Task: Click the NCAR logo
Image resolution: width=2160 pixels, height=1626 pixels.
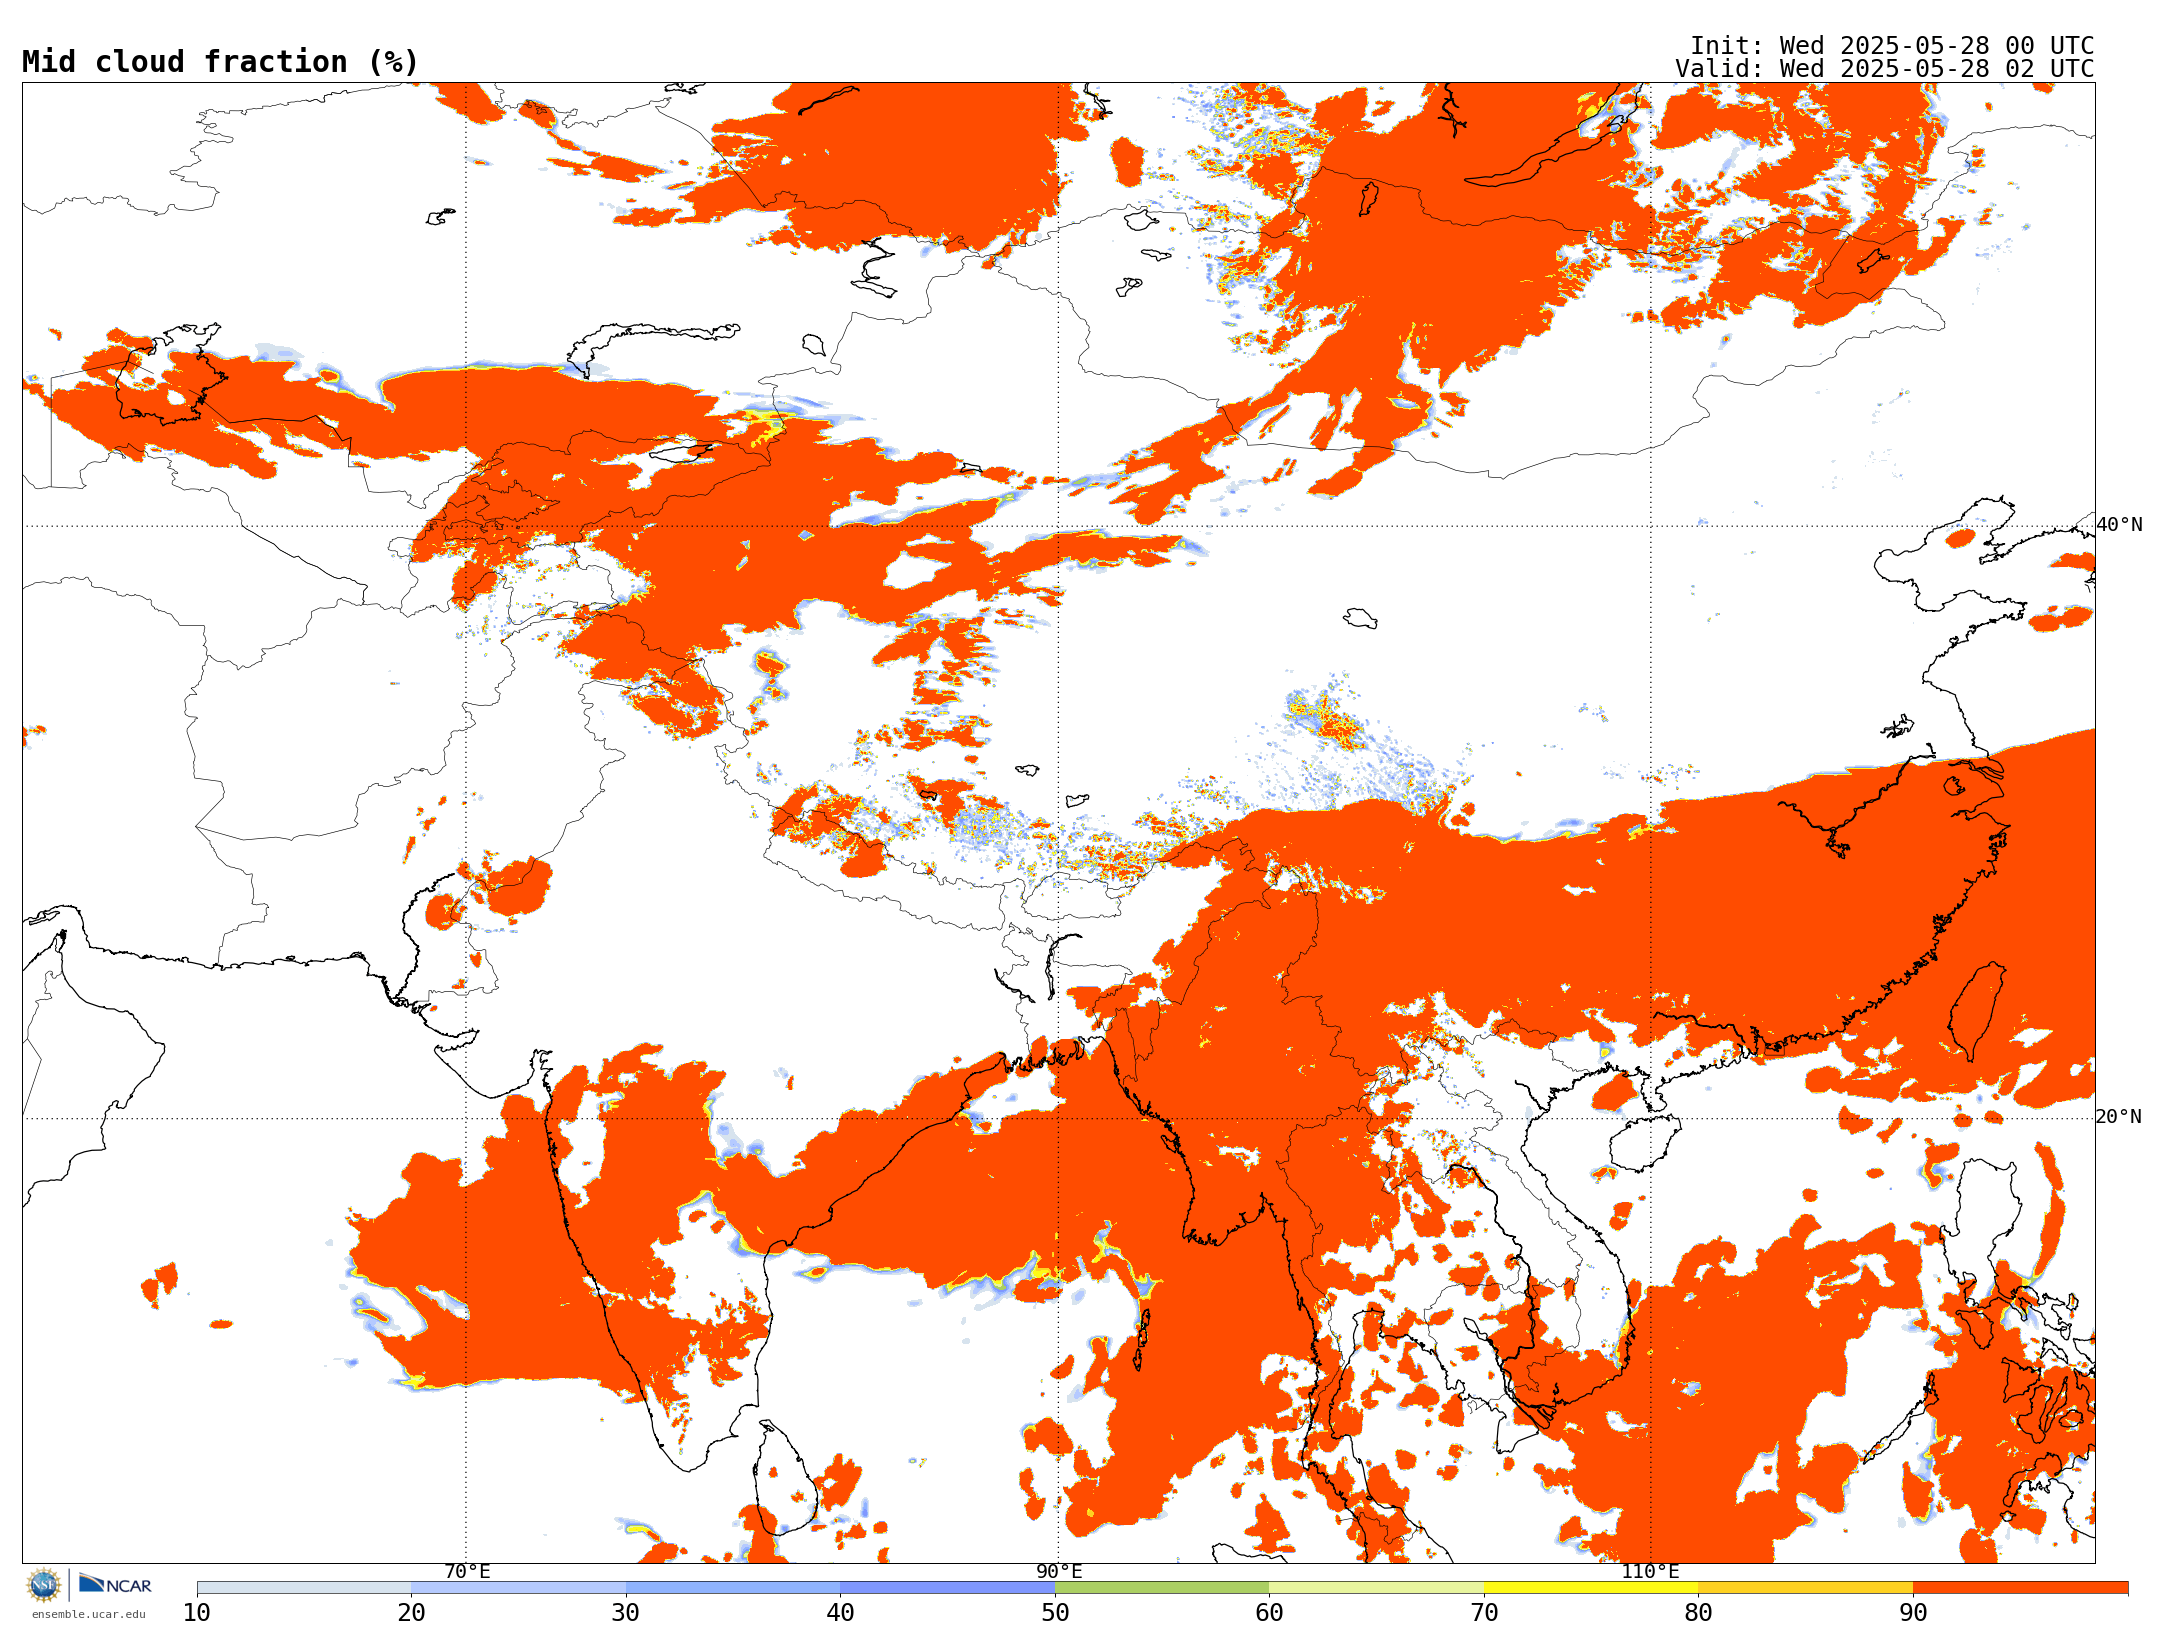Action: (x=115, y=1584)
